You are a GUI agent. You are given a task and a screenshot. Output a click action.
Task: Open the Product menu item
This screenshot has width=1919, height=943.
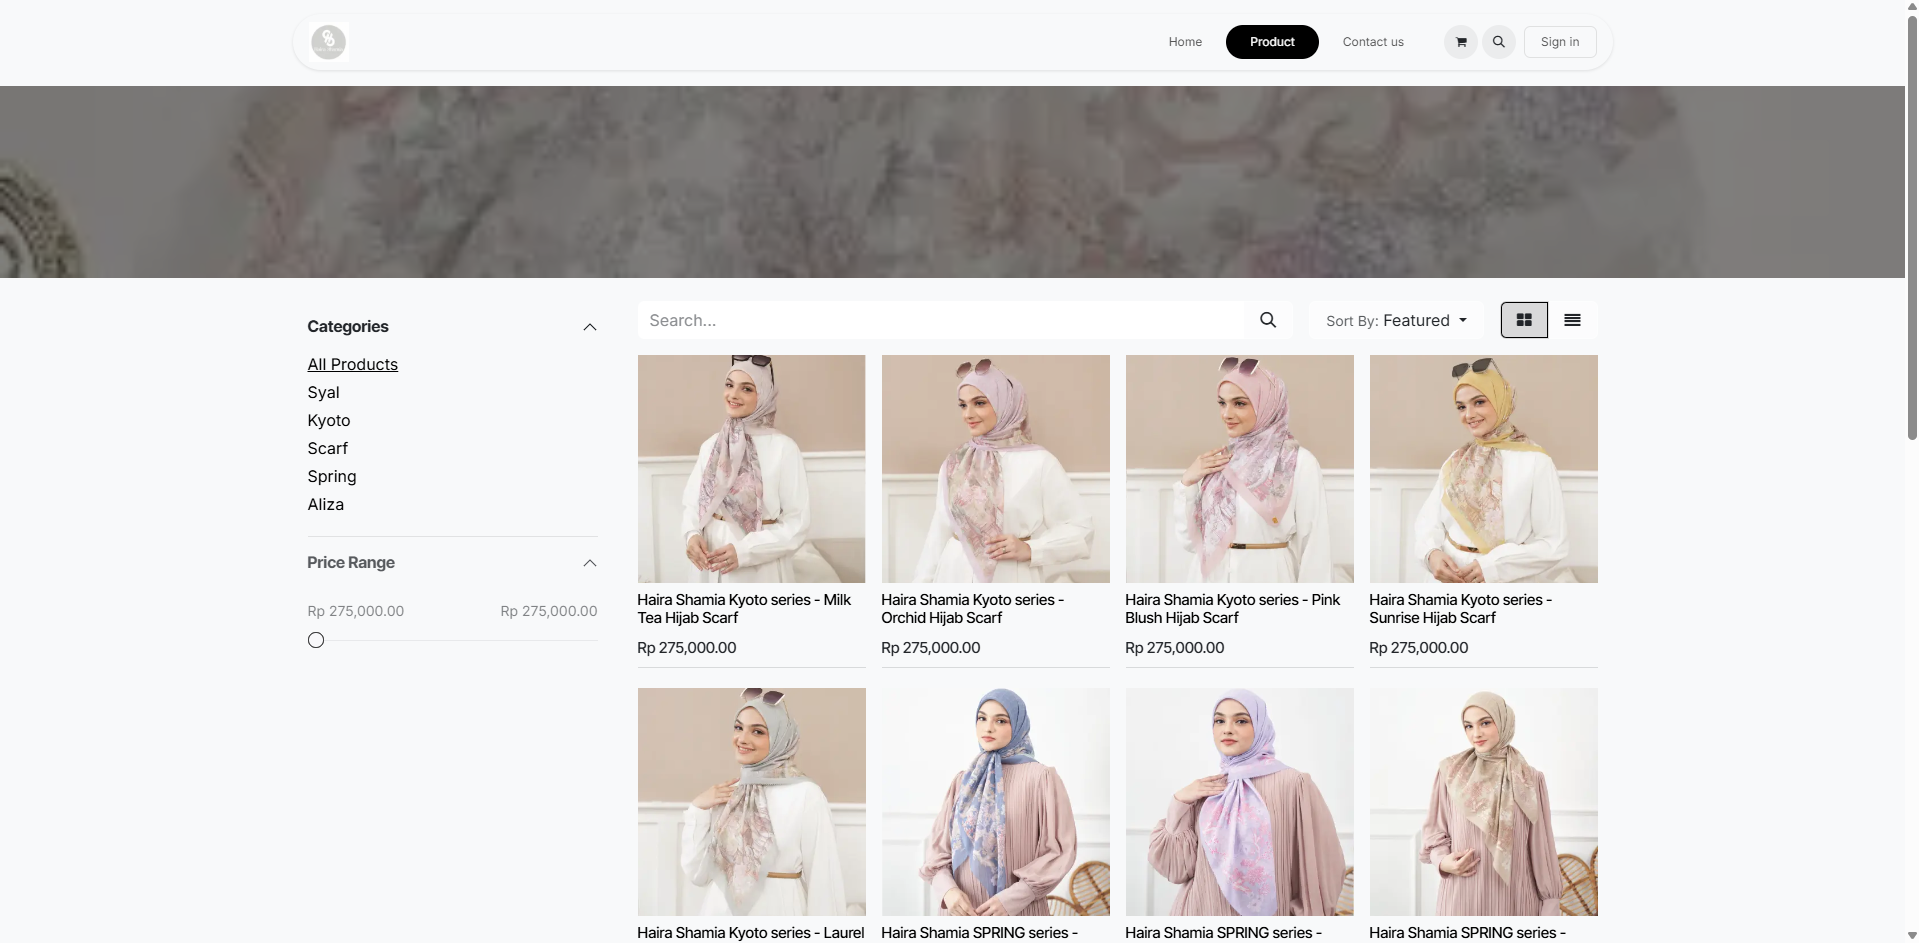[x=1272, y=42]
